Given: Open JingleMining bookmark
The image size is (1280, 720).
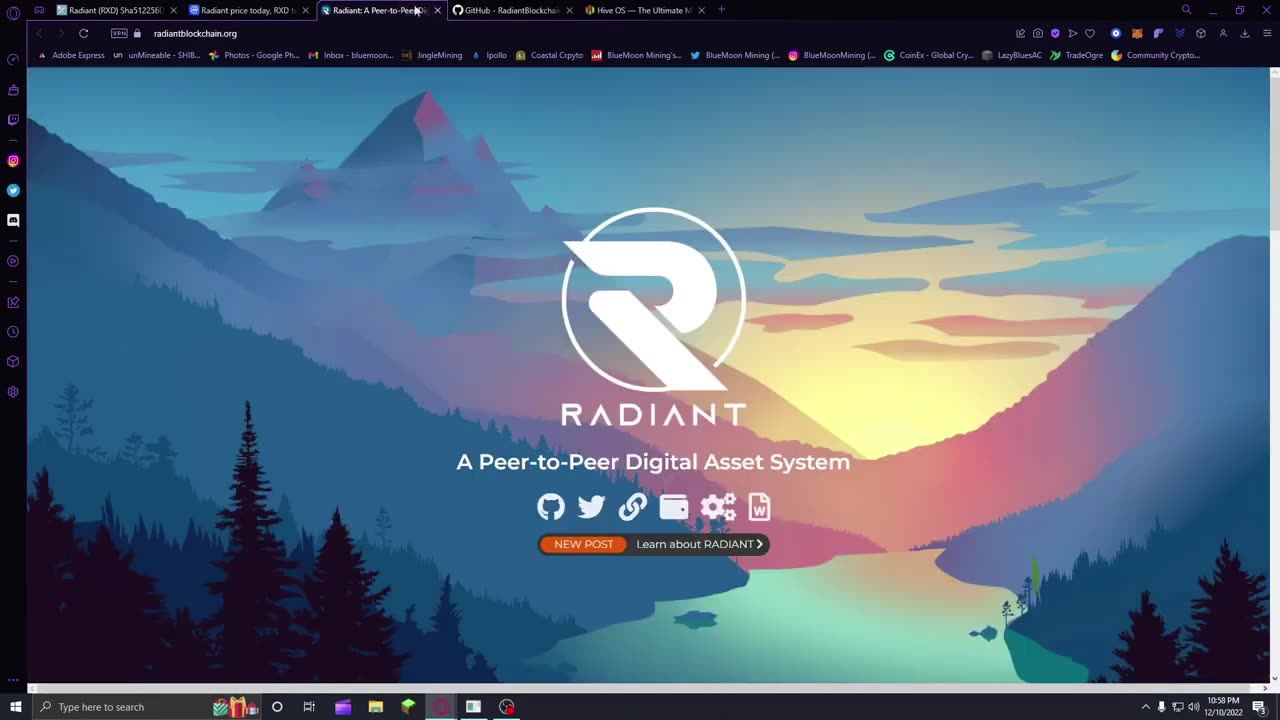Looking at the screenshot, I should click(x=432, y=55).
